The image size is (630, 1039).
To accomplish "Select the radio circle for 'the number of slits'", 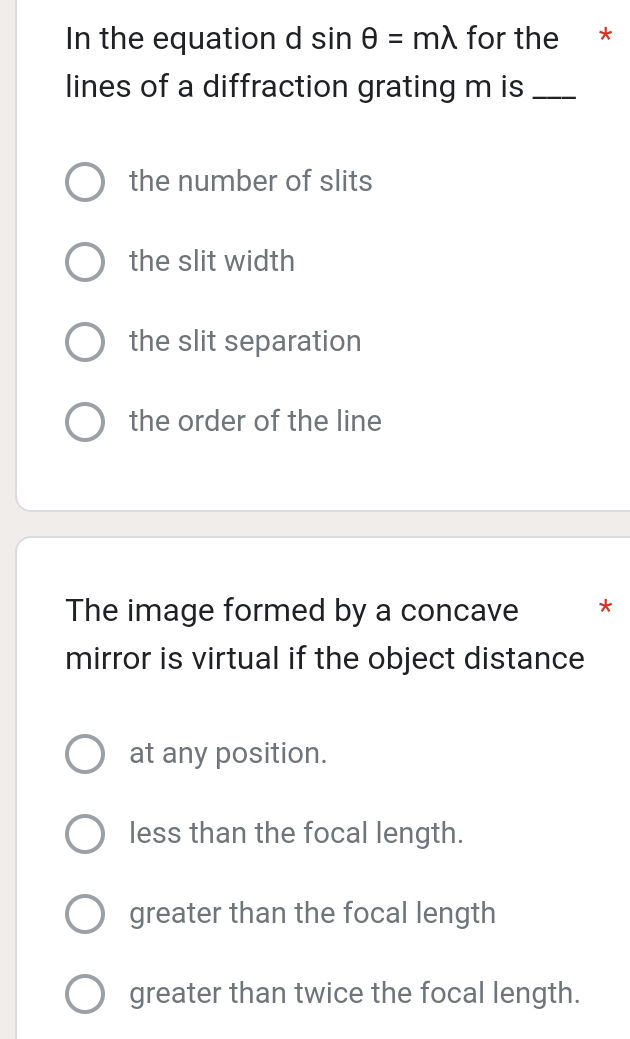I will point(85,182).
